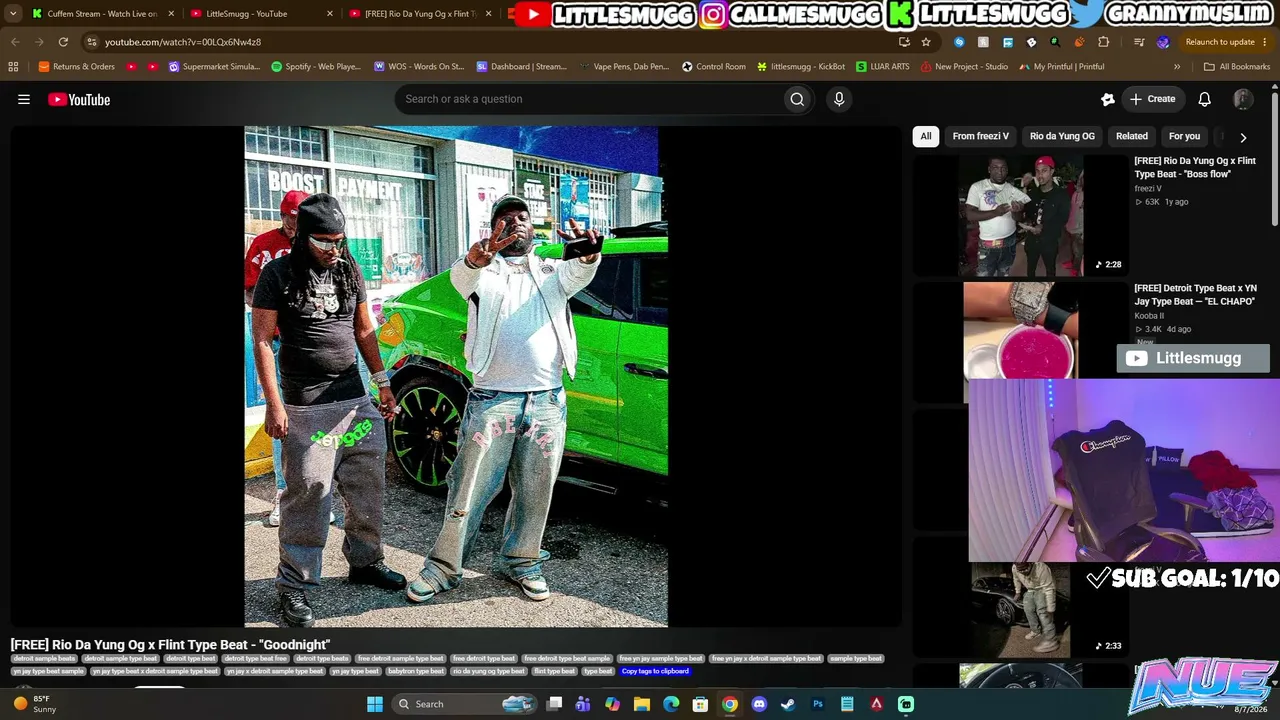Show more hidden bookmarks chevron
Viewport: 1280px width, 720px height.
click(1177, 67)
